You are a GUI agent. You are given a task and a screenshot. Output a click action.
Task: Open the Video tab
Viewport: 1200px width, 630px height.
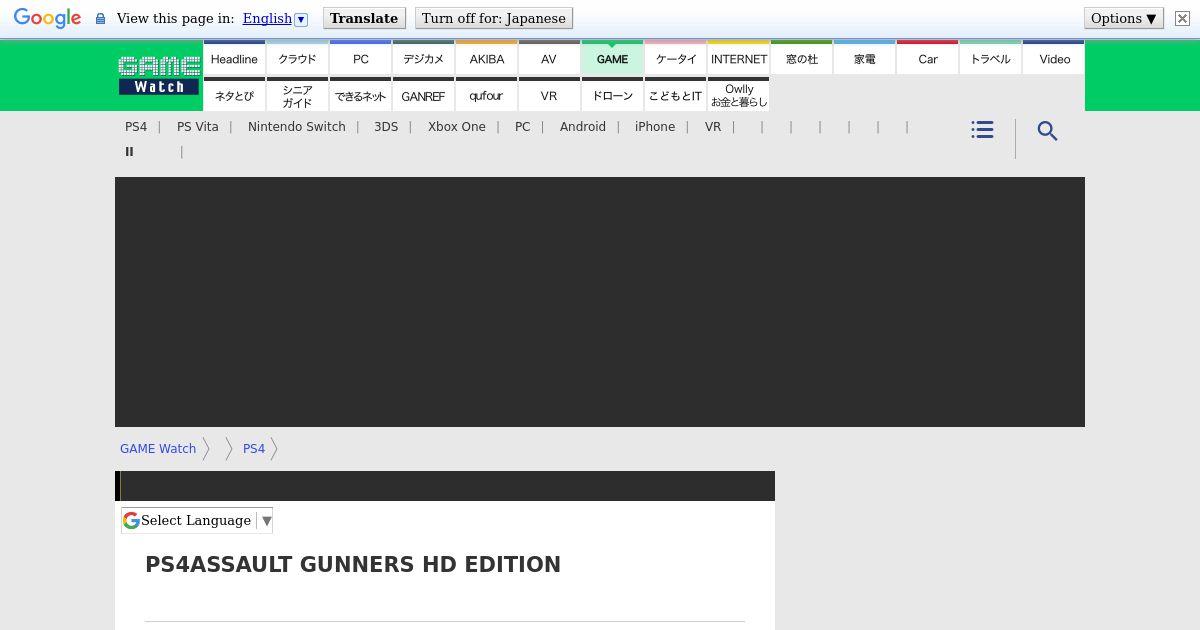(x=1054, y=58)
